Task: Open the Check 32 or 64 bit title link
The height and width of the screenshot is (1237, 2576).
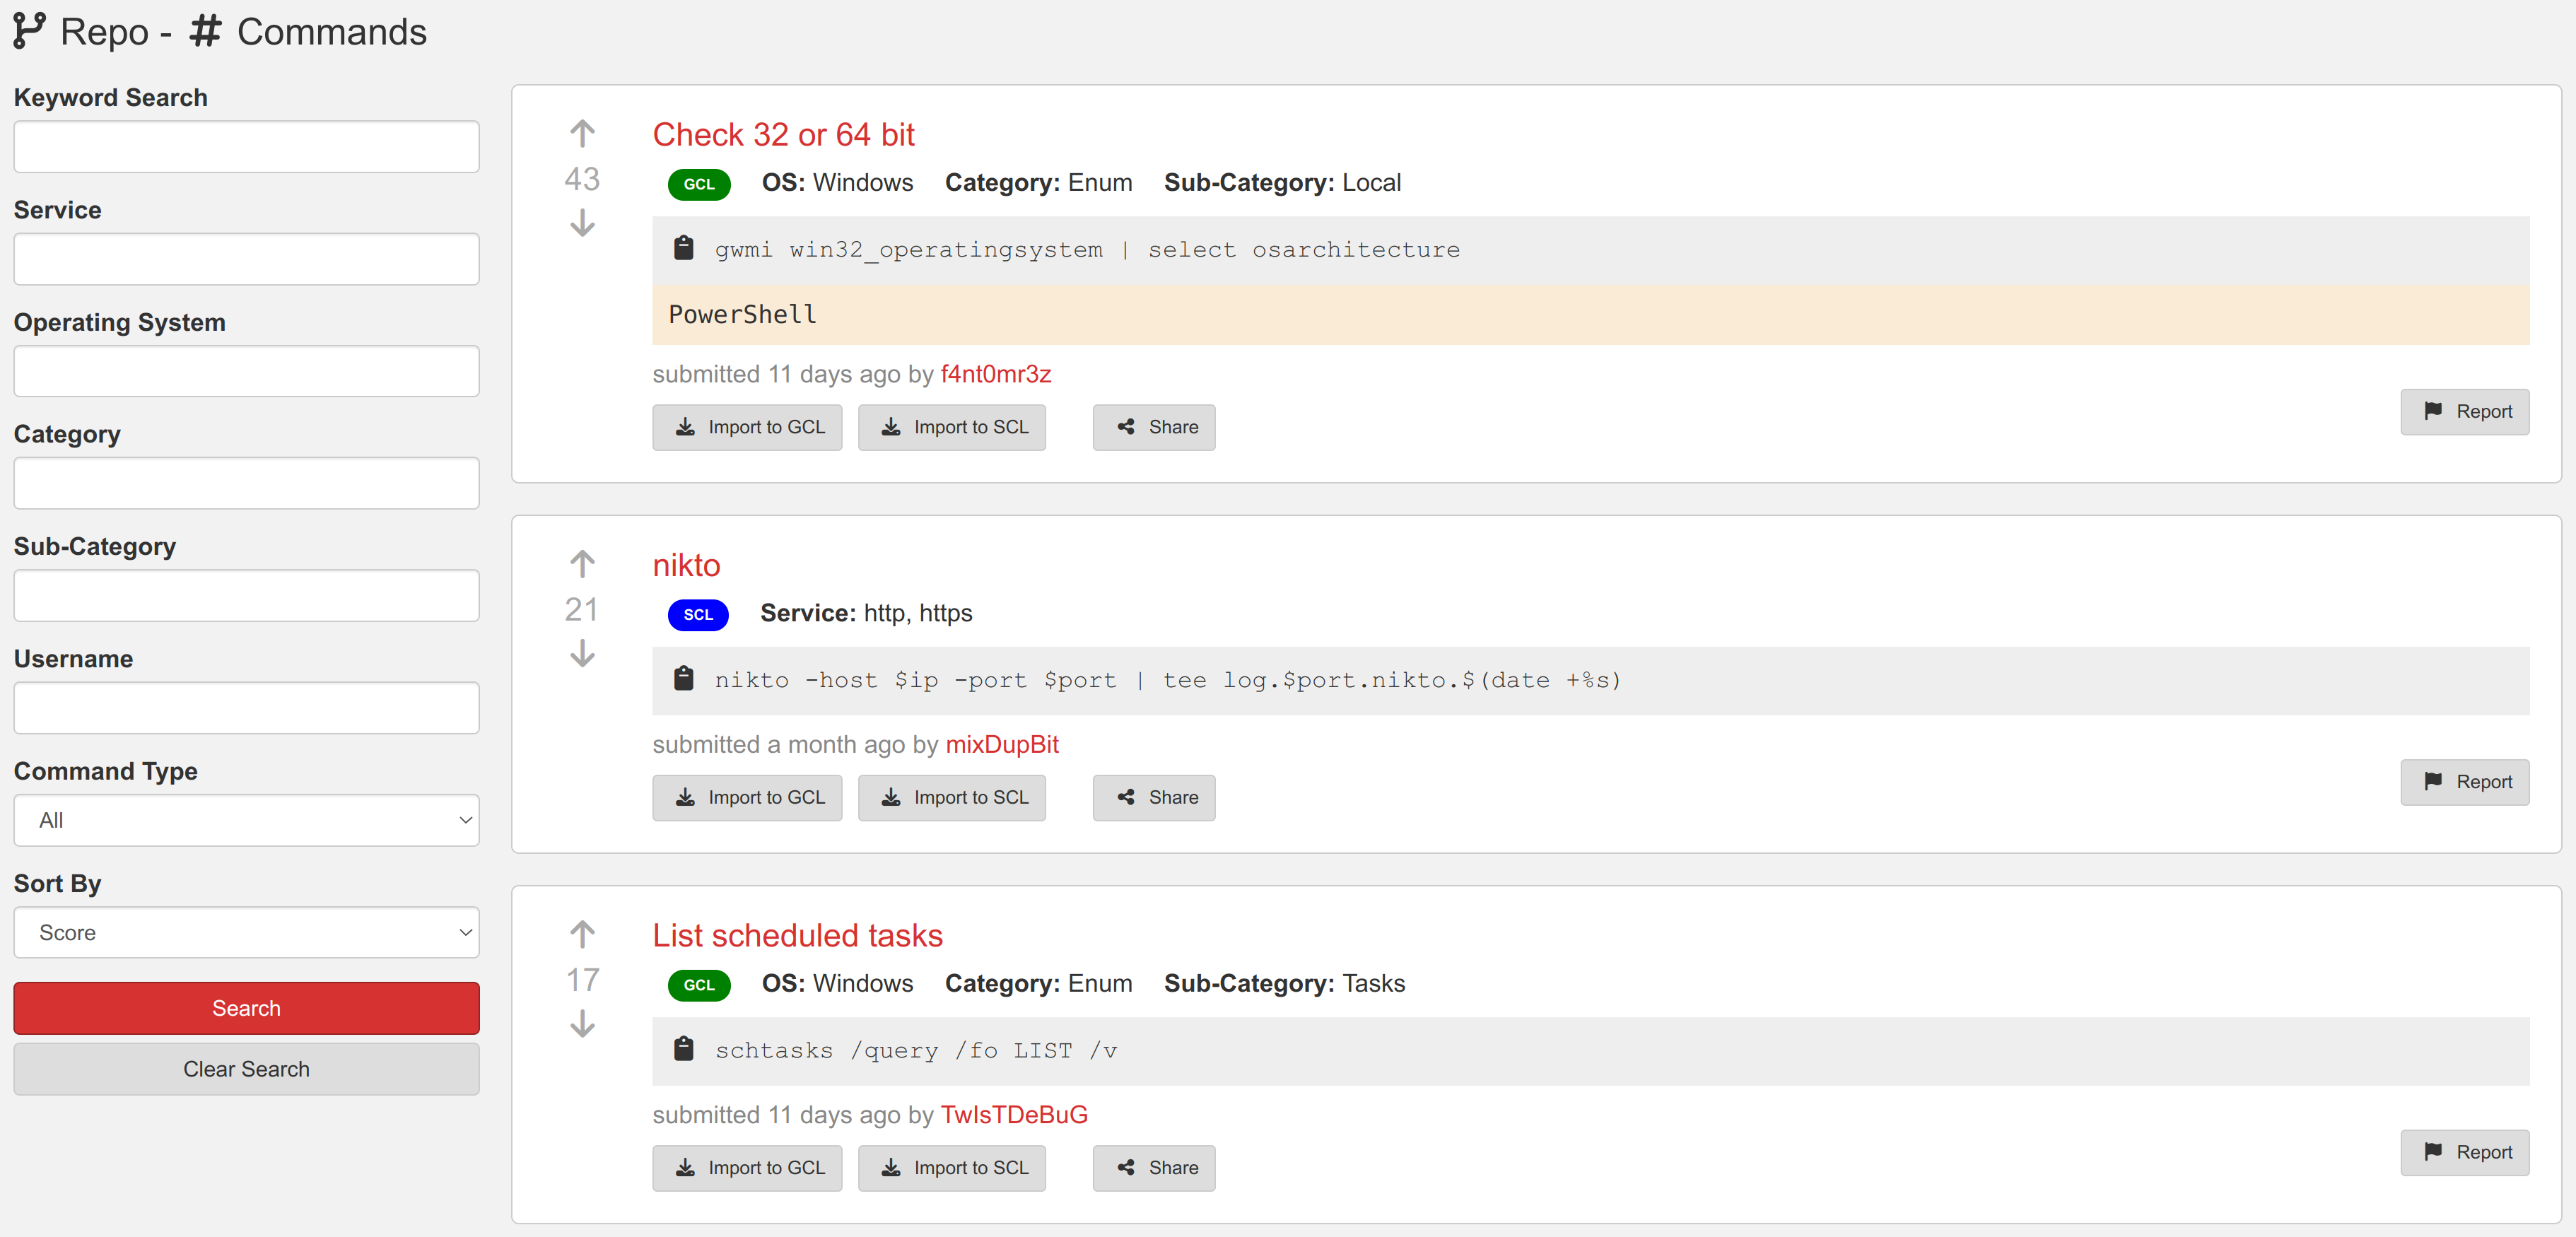Action: point(784,135)
